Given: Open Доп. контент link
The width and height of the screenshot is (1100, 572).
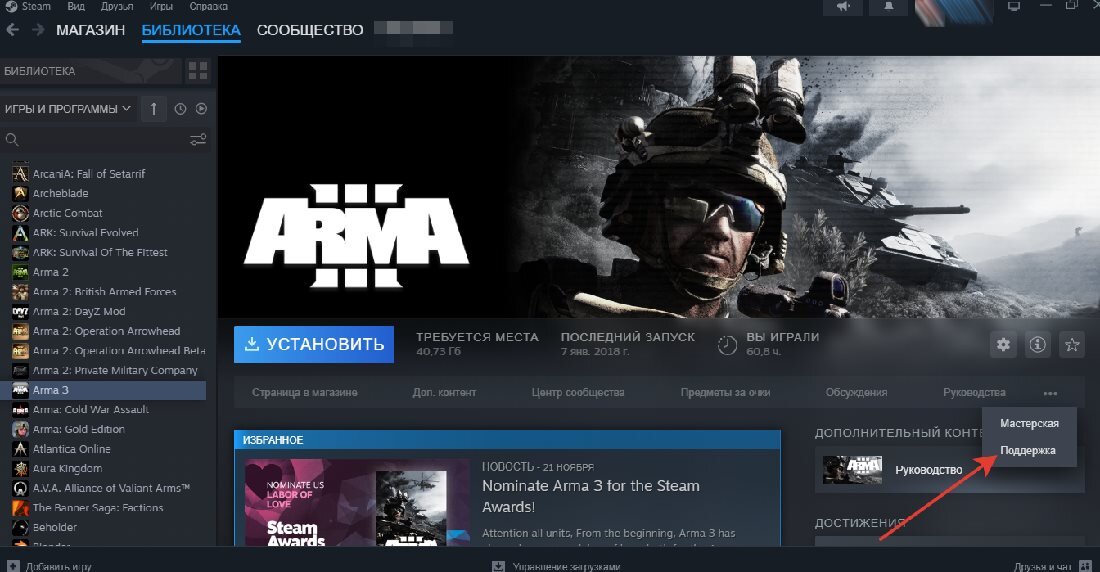Looking at the screenshot, I should [x=444, y=392].
